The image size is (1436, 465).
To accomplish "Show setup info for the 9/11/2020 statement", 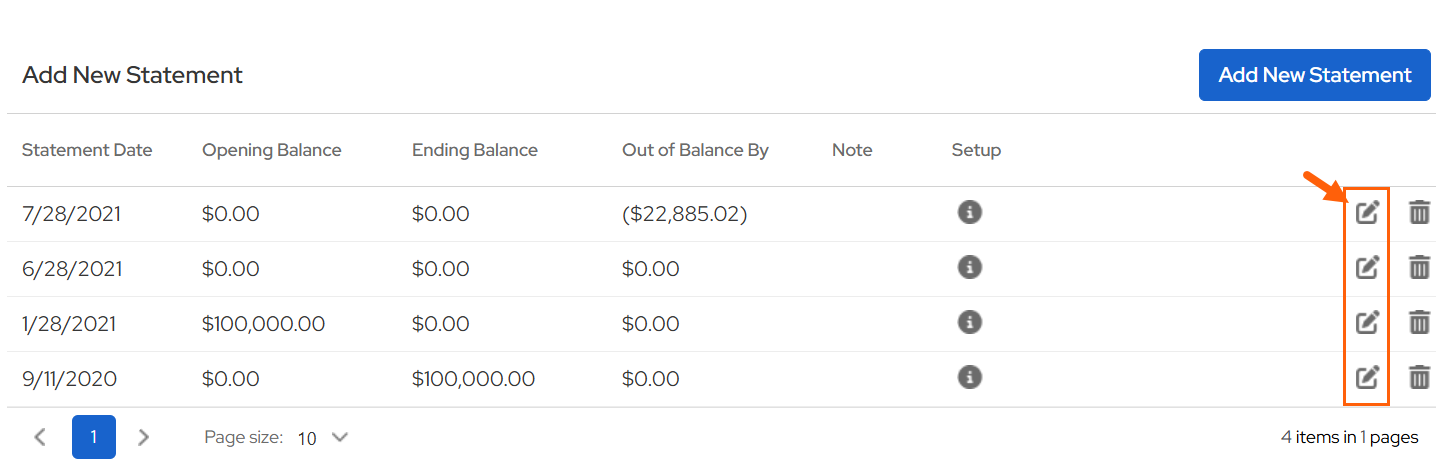I will (969, 377).
